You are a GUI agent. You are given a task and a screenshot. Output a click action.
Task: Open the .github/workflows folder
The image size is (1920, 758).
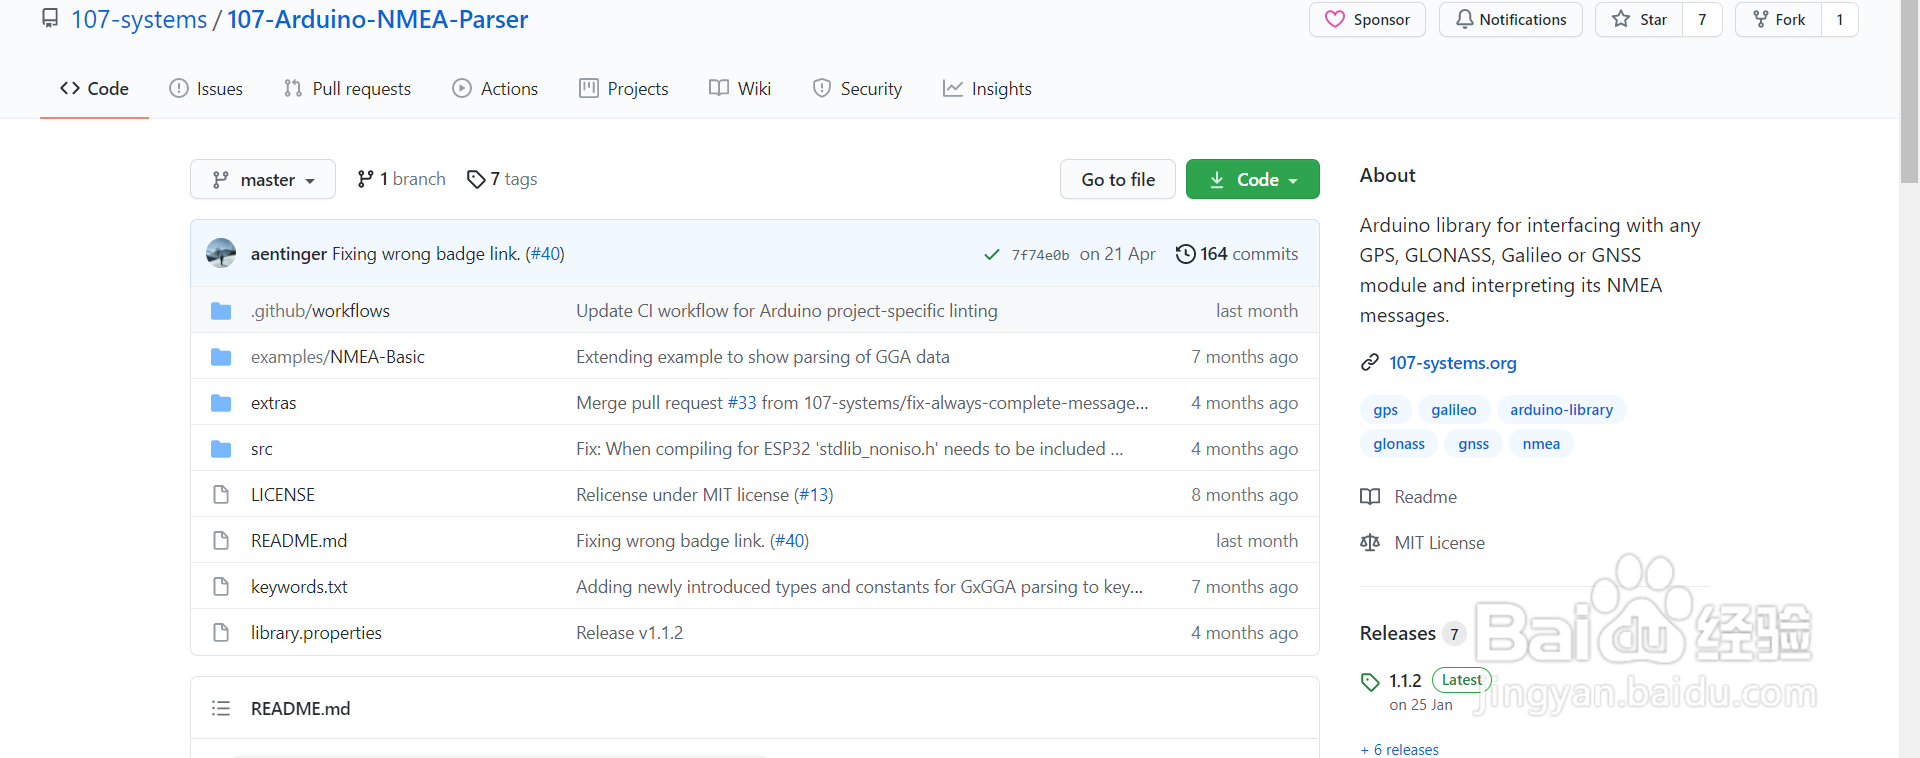point(320,311)
